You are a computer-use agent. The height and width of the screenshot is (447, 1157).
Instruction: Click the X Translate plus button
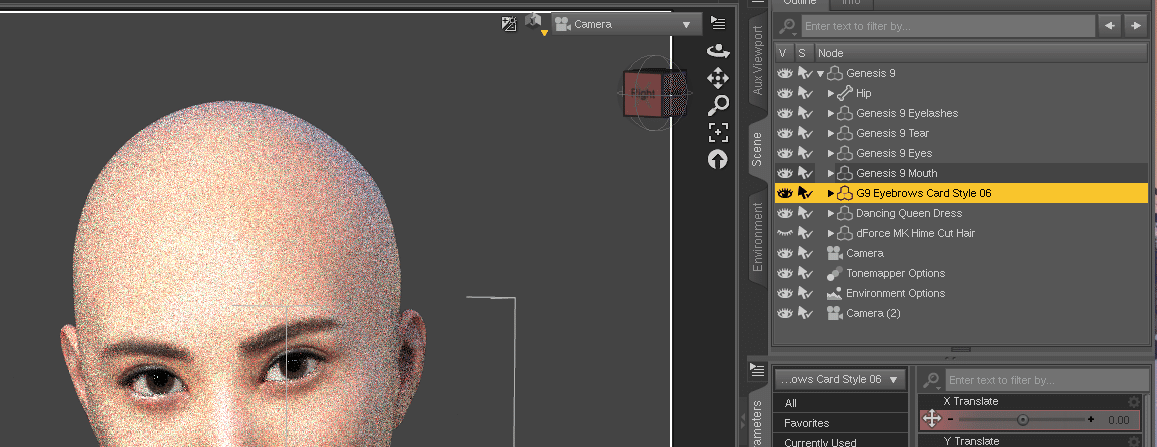tap(1091, 420)
